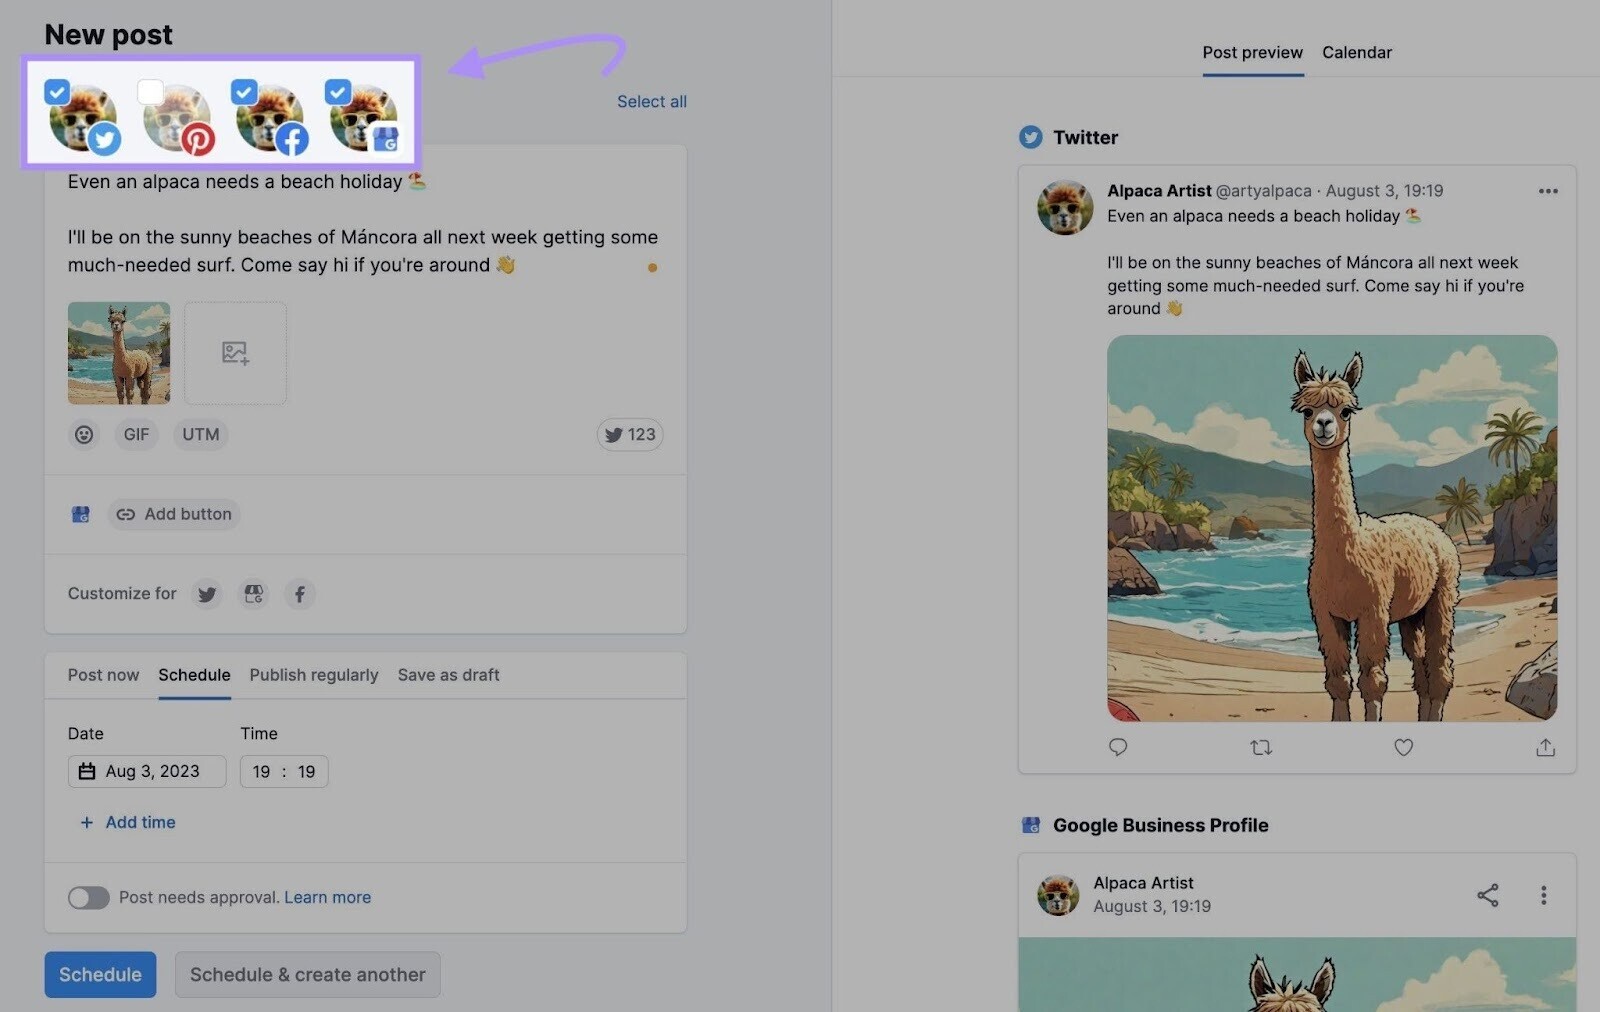Viewport: 1600px width, 1012px height.
Task: Open the emoji picker
Action: point(84,434)
